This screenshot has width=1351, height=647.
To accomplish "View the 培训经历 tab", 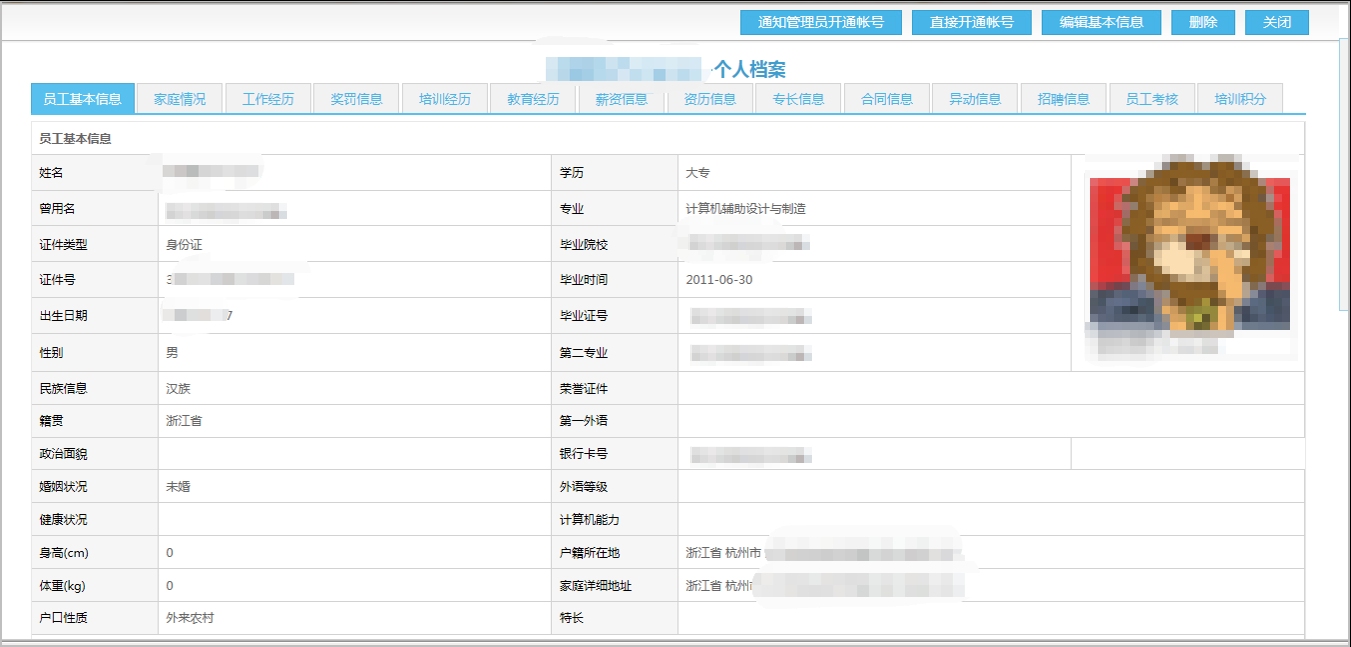I will point(444,99).
